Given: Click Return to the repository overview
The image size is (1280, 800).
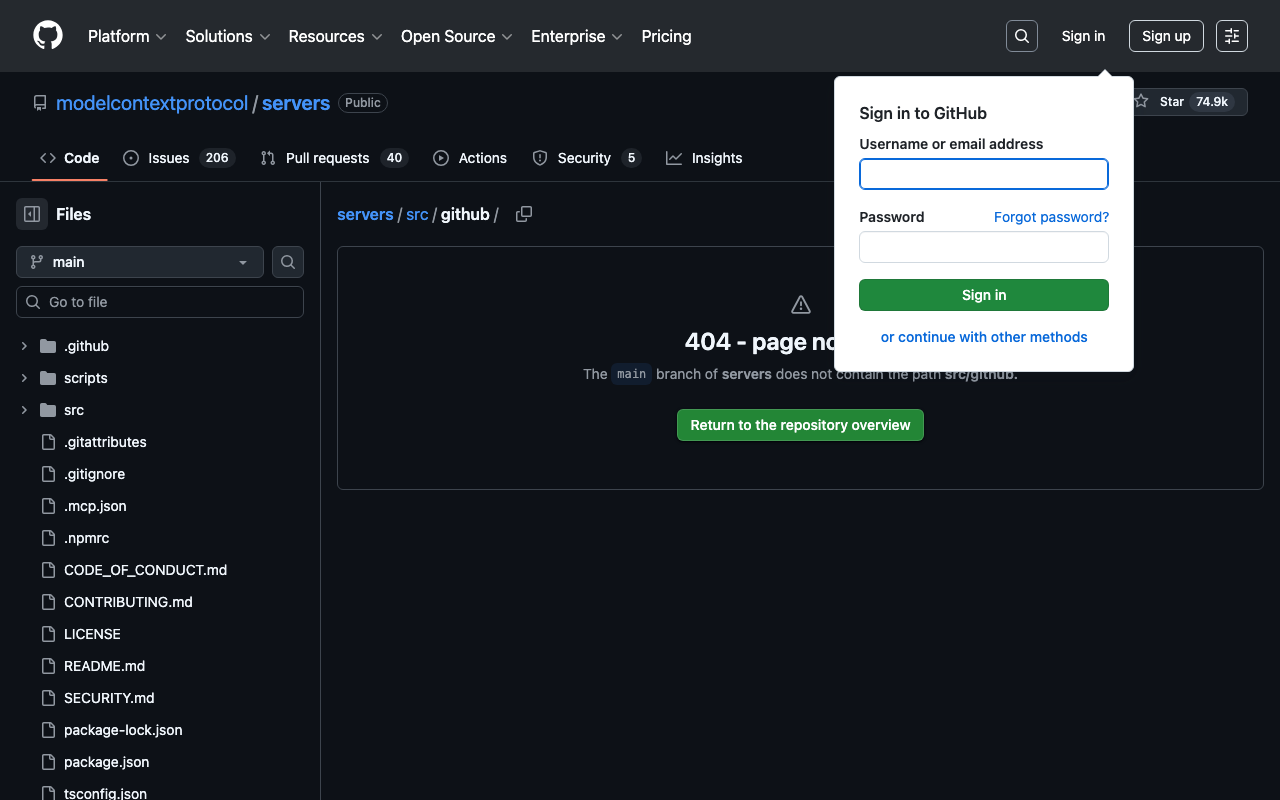Looking at the screenshot, I should pyautogui.click(x=800, y=425).
